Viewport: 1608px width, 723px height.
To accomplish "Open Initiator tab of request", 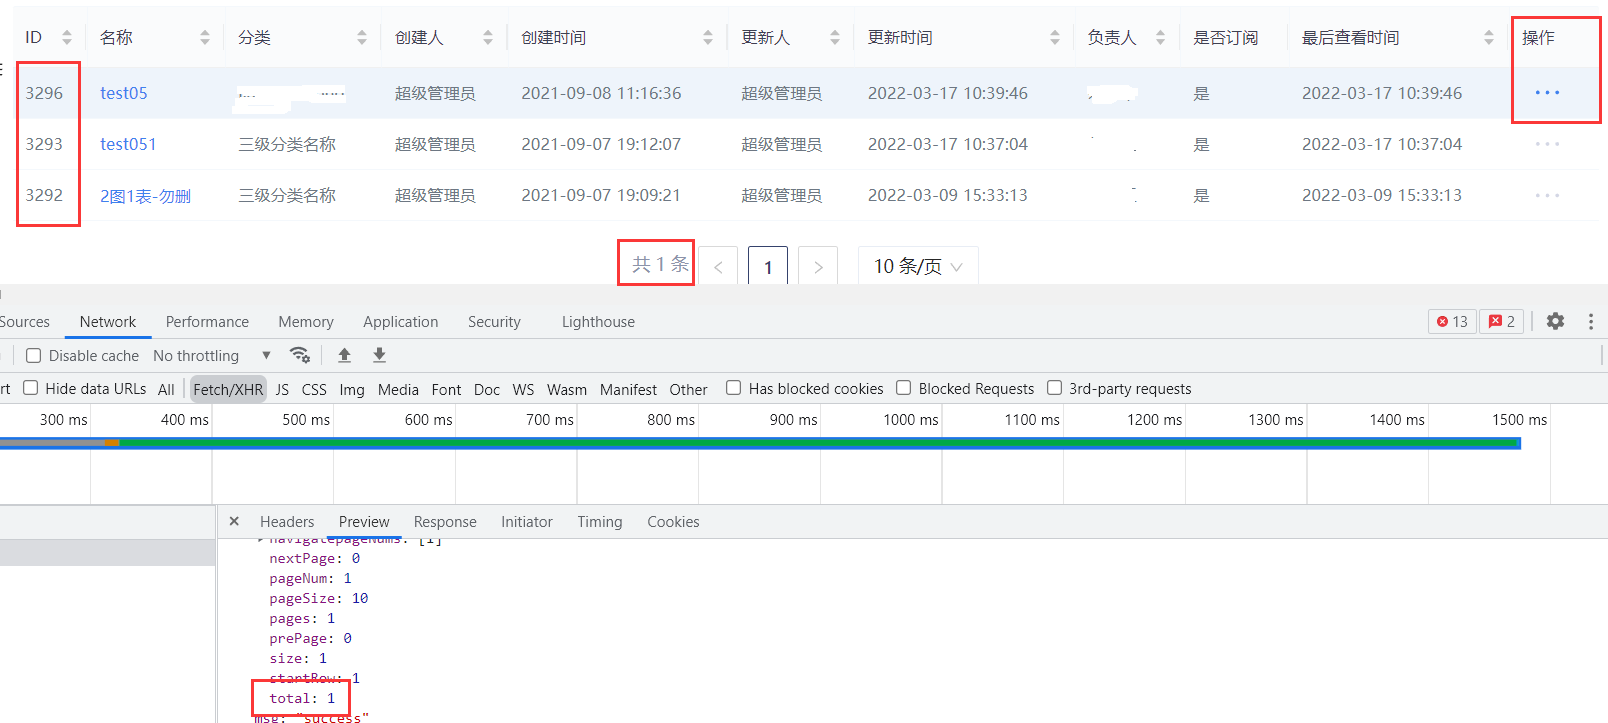I will click(x=527, y=522).
